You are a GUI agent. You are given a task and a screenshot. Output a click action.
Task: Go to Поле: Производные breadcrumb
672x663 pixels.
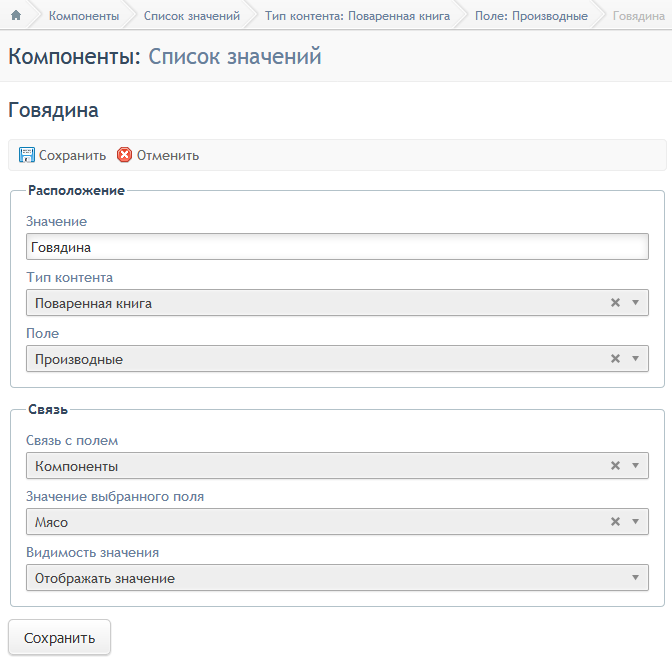[531, 16]
